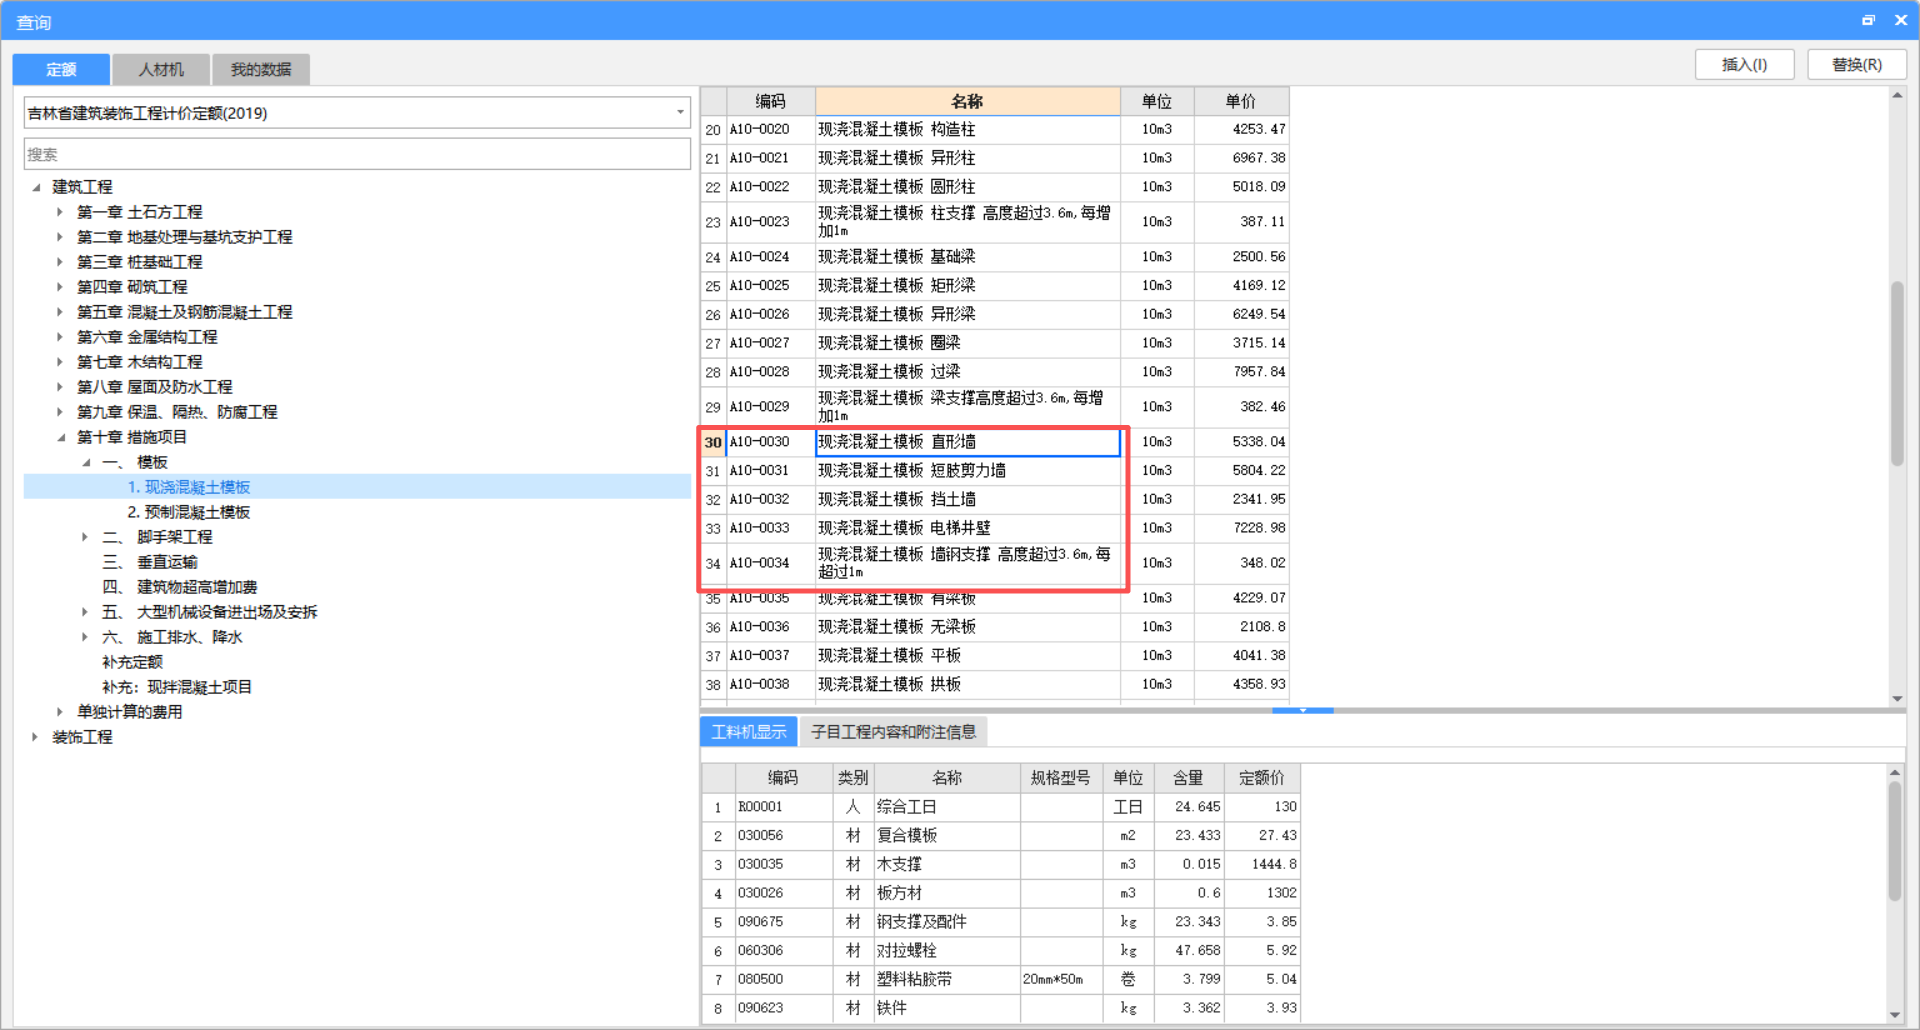The width and height of the screenshot is (1920, 1030).
Task: Select row A10-0022 圆形柱
Action: click(x=995, y=187)
